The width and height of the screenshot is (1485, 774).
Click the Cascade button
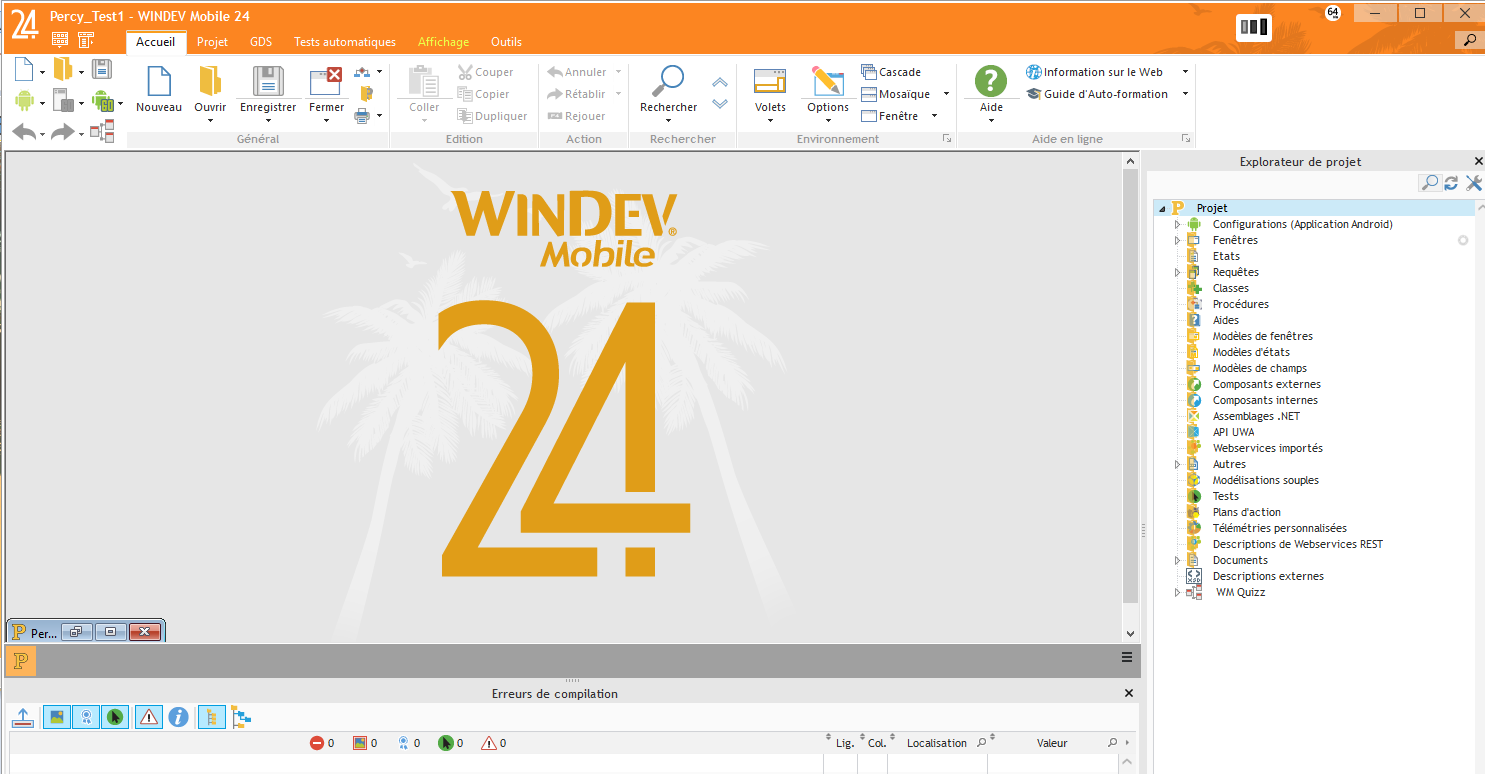coord(891,72)
